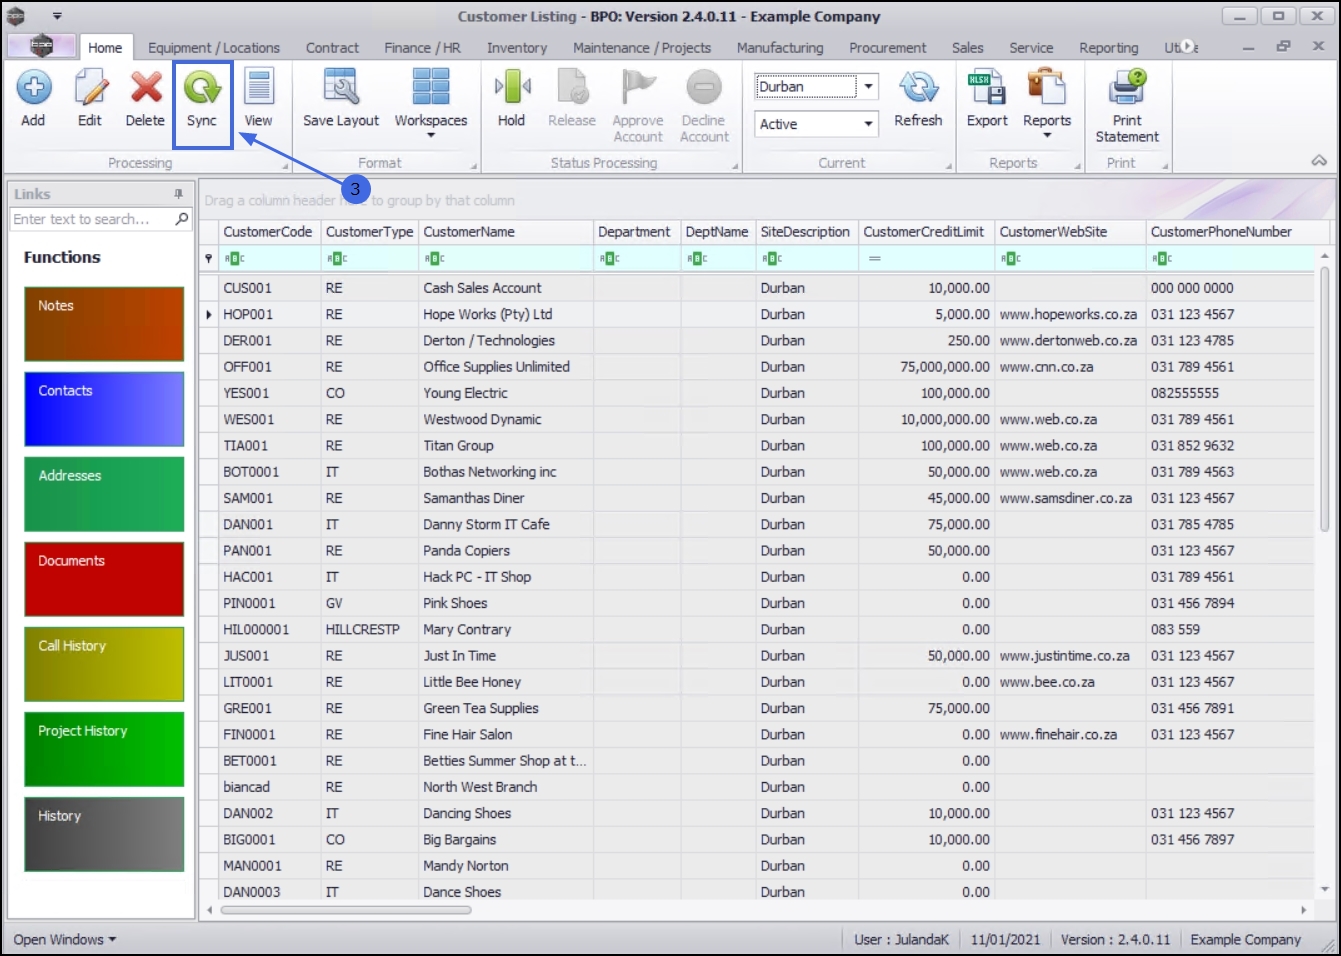Save the current grid layout

tap(341, 98)
